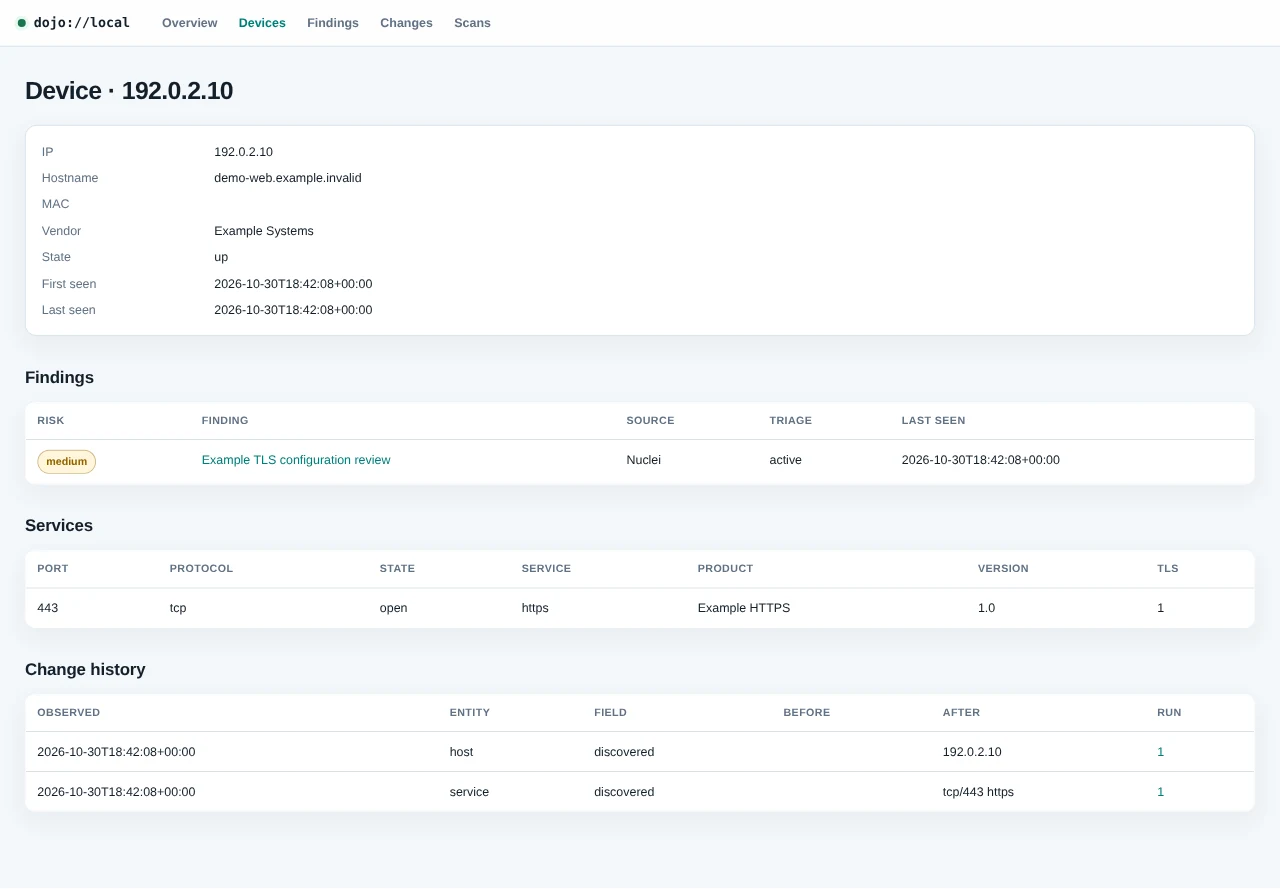Click the tcp protocol cell

[x=178, y=608]
